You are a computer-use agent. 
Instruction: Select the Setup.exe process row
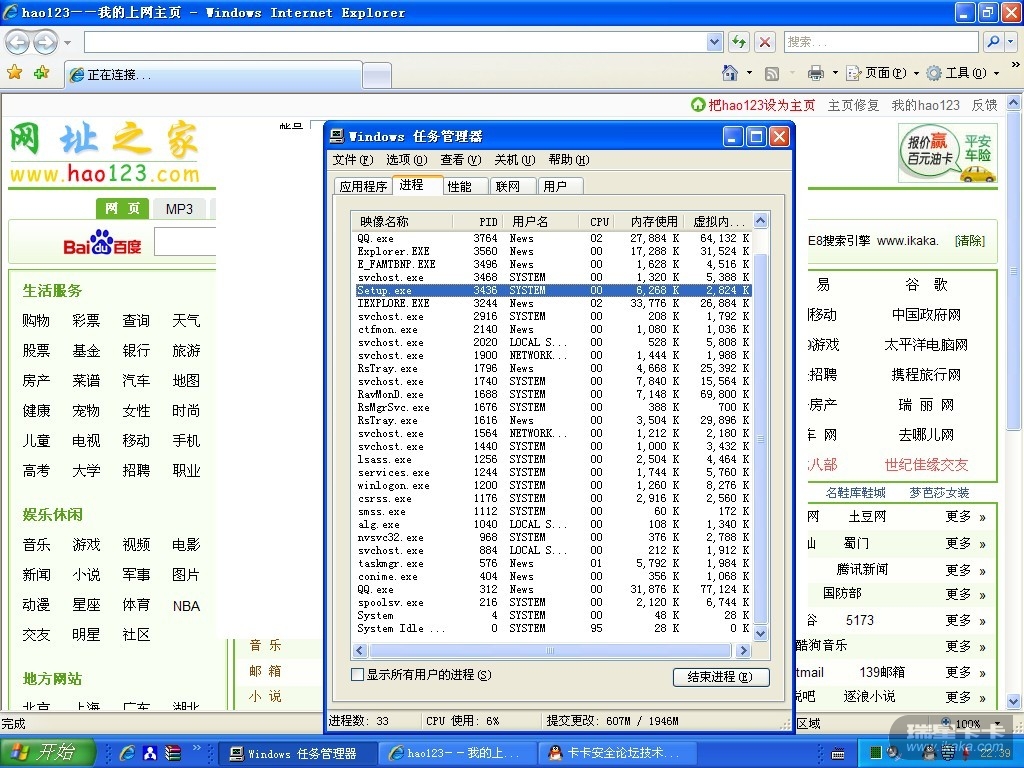pos(553,290)
